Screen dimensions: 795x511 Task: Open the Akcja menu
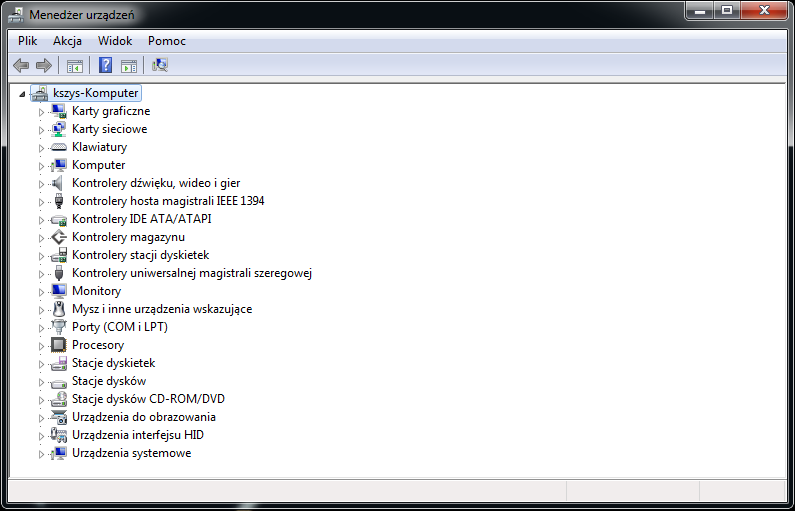coord(67,41)
